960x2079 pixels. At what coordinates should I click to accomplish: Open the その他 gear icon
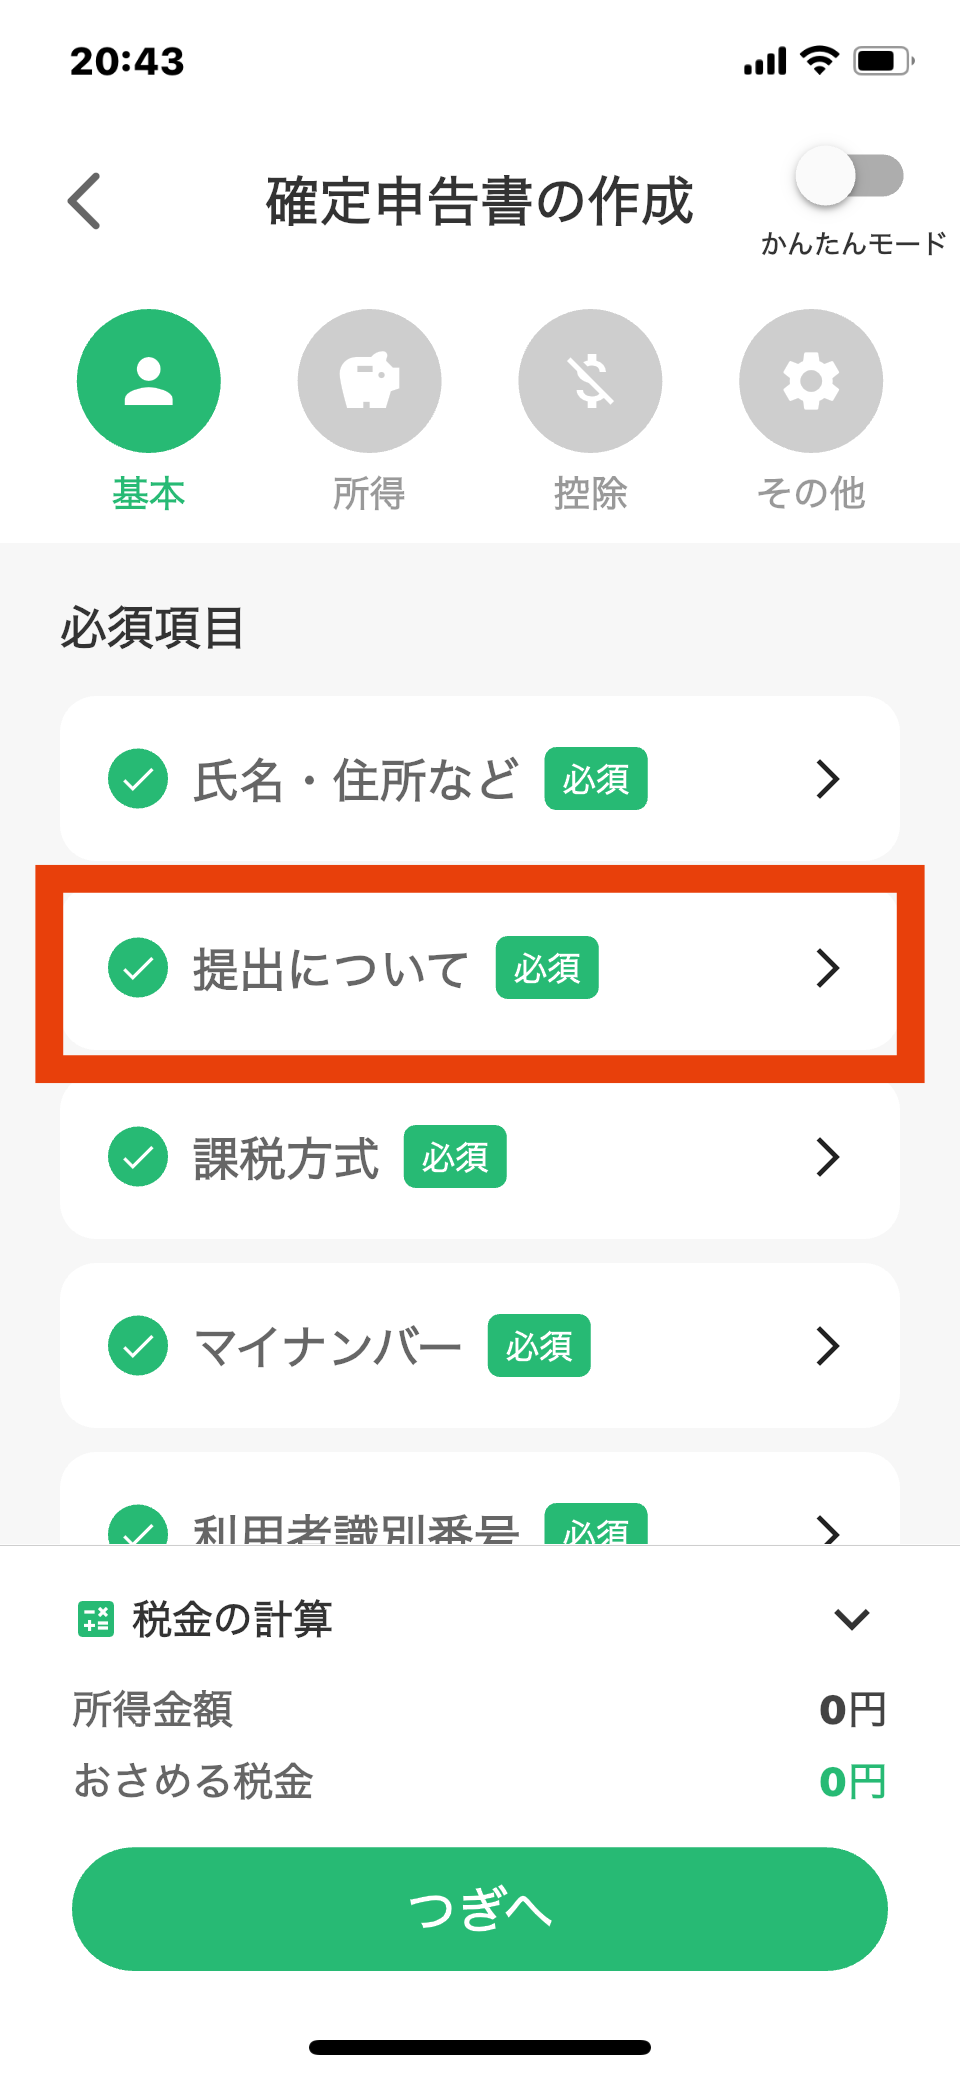click(811, 381)
